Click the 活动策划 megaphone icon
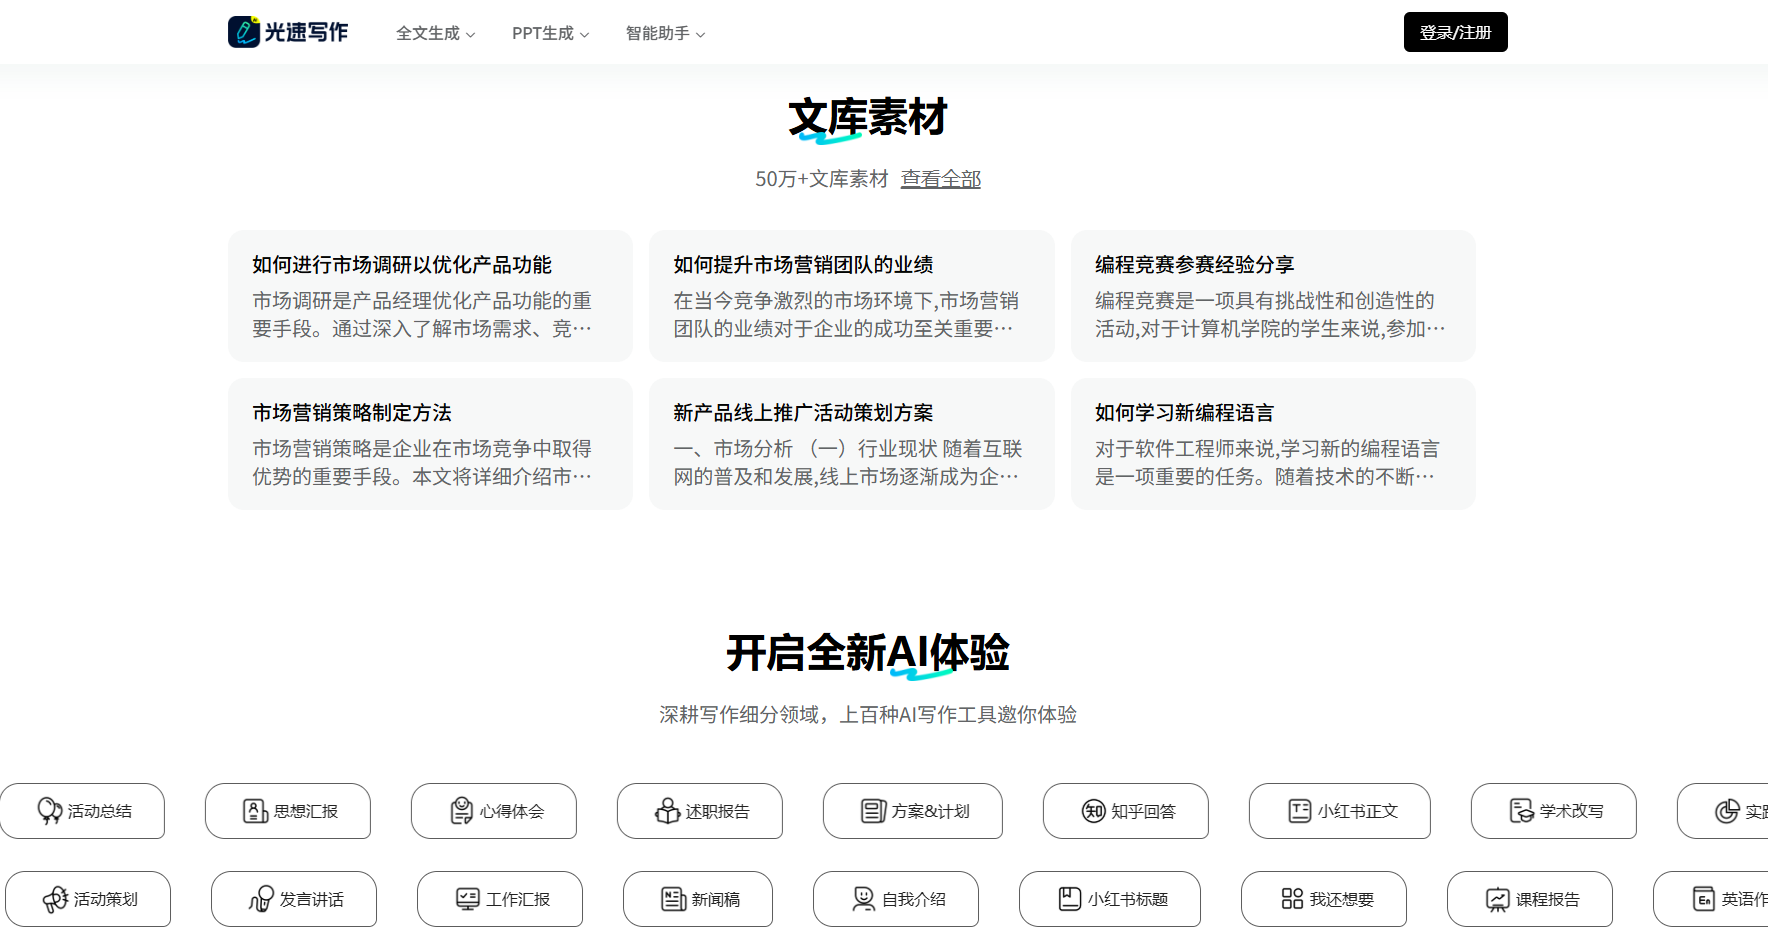Viewport: 1768px width, 931px height. coord(55,899)
